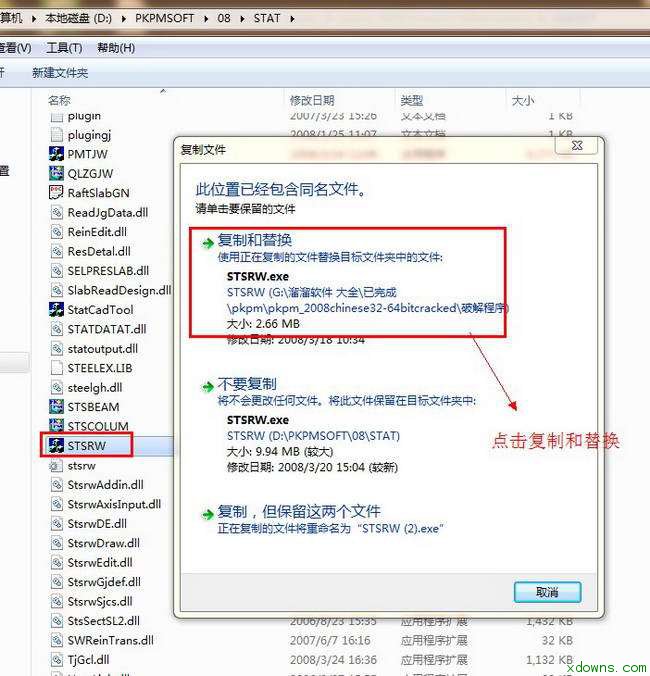The width and height of the screenshot is (650, 676).
Task: Select the highlighted STSRW application
Action: tap(87, 445)
